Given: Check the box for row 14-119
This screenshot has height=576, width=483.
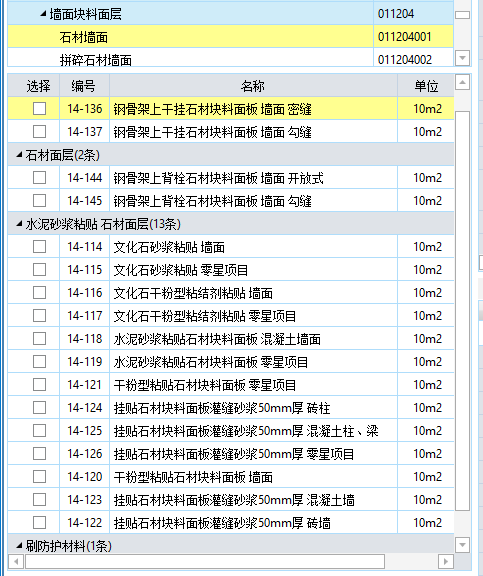Looking at the screenshot, I should click(x=39, y=362).
